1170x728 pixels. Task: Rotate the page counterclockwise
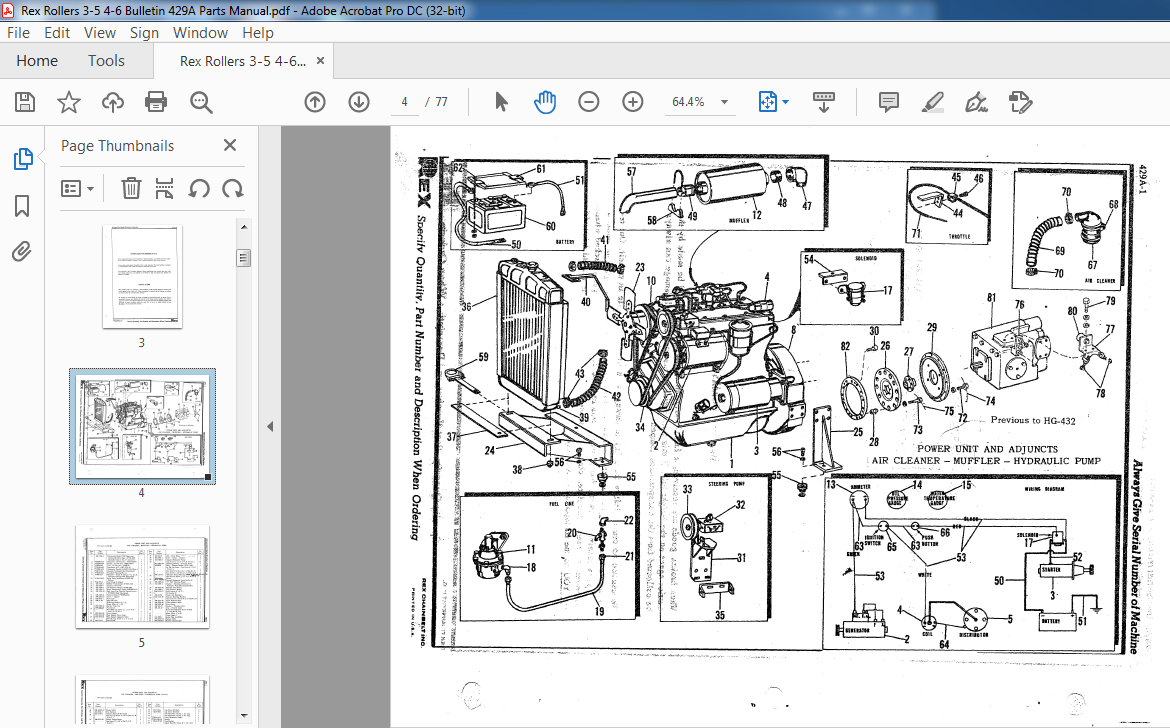pyautogui.click(x=198, y=189)
